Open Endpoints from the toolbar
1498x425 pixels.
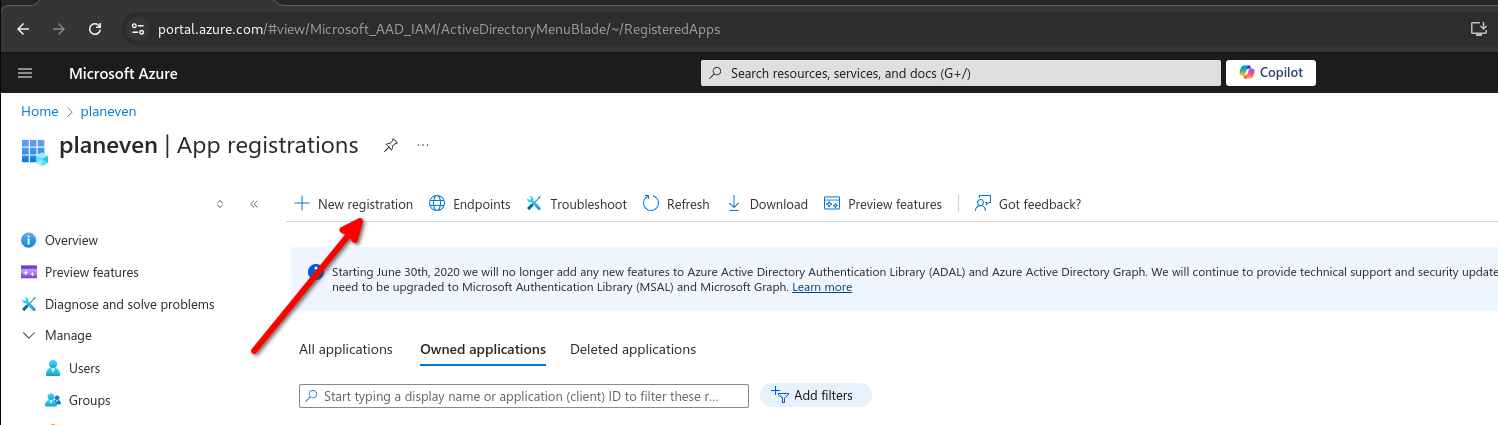click(469, 204)
